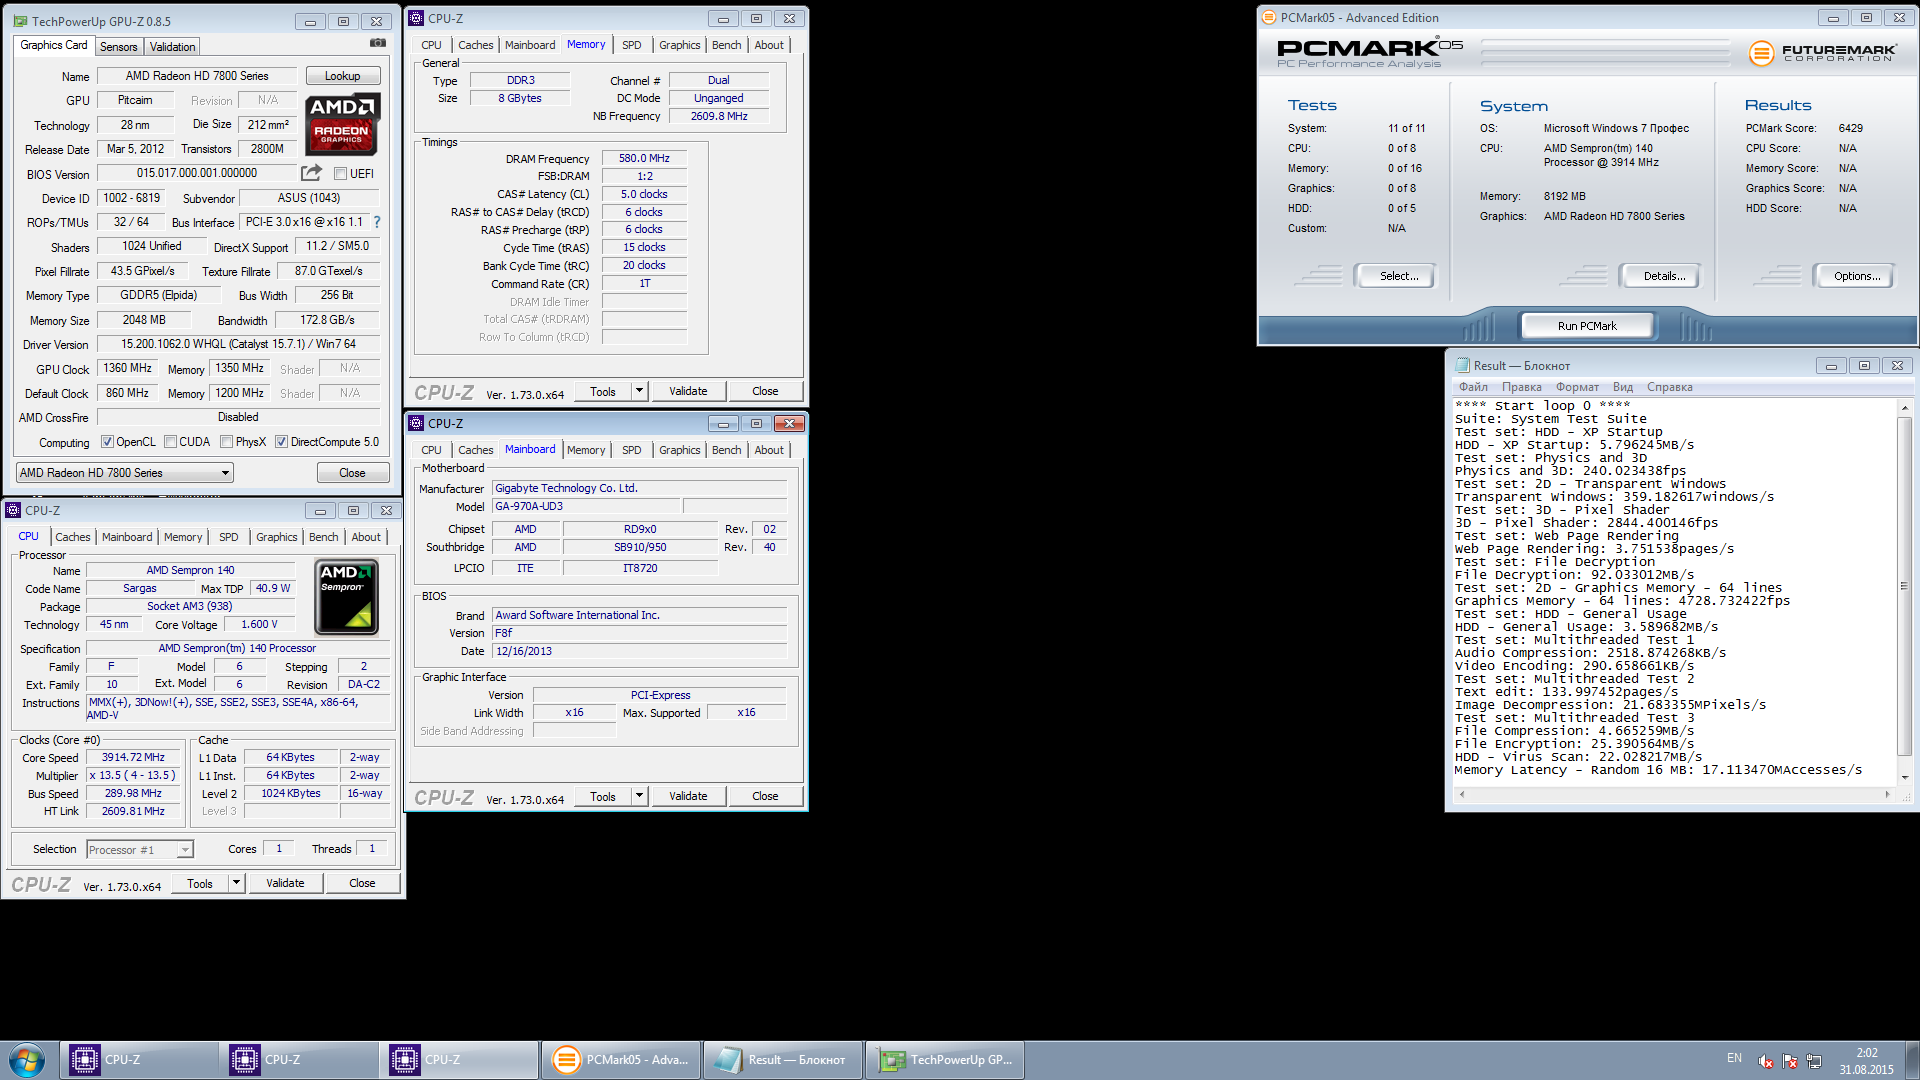
Task: Click the Result Notepad title bar icon
Action: pyautogui.click(x=1462, y=365)
